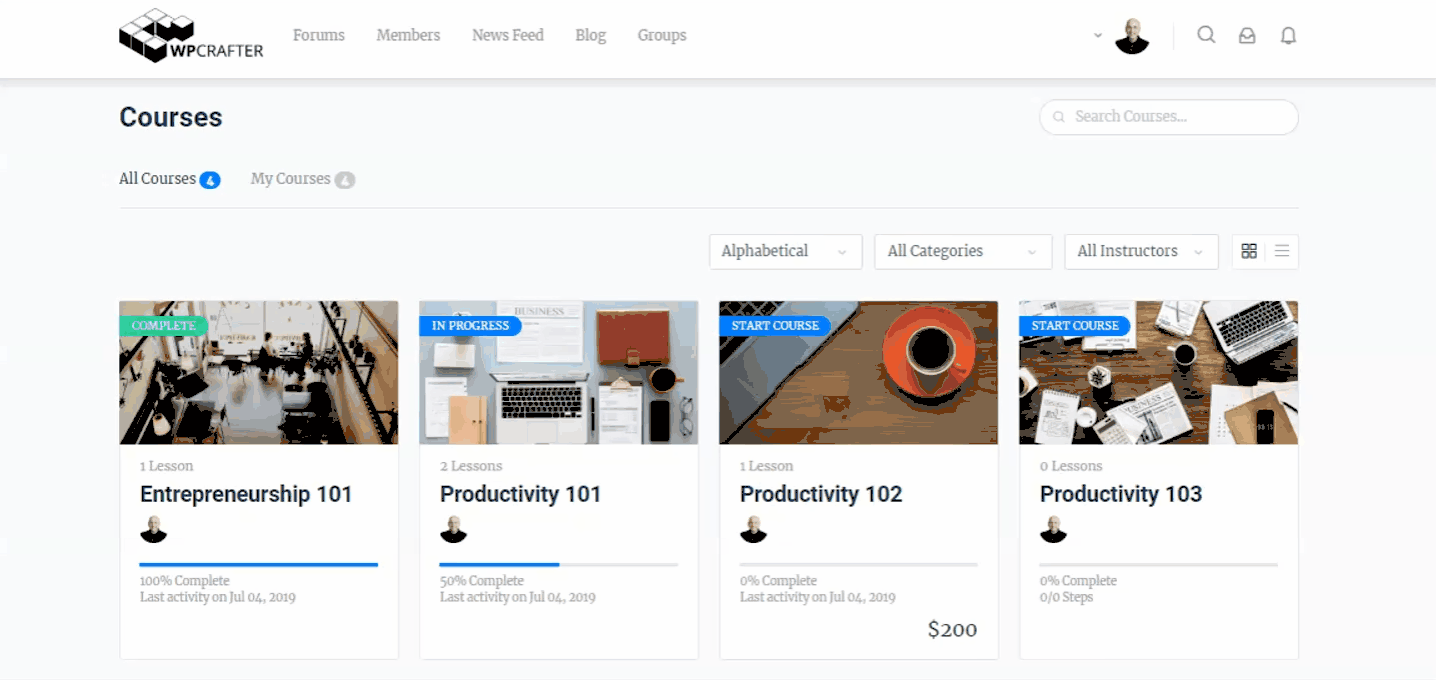Click the '0/0 Steps' text
The image size is (1436, 680).
1066,598
